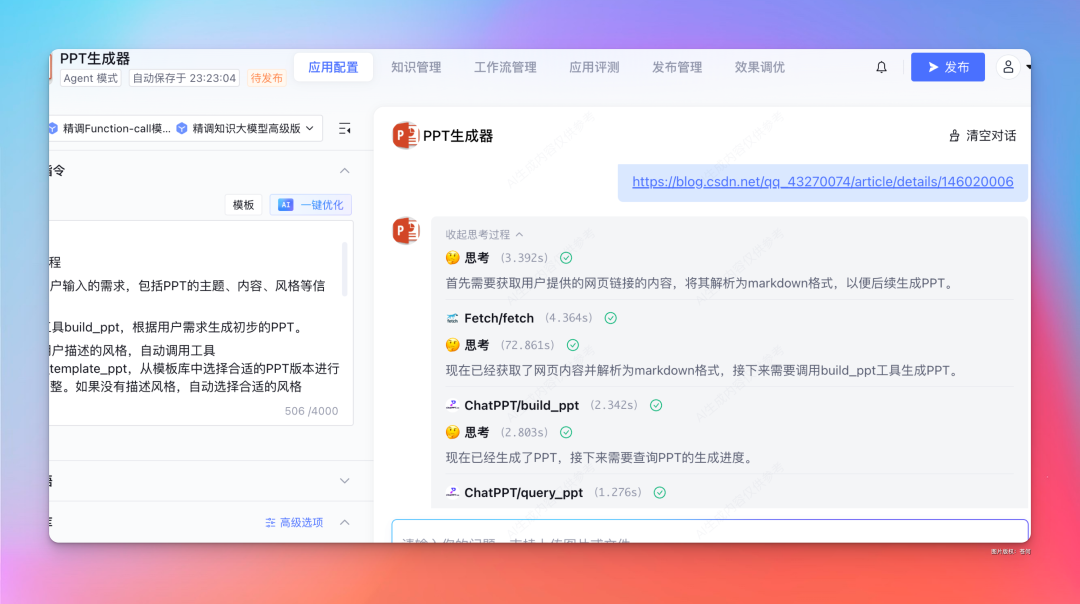
Task: Click the success checkmark next to Fetch/fetch
Action: point(610,318)
